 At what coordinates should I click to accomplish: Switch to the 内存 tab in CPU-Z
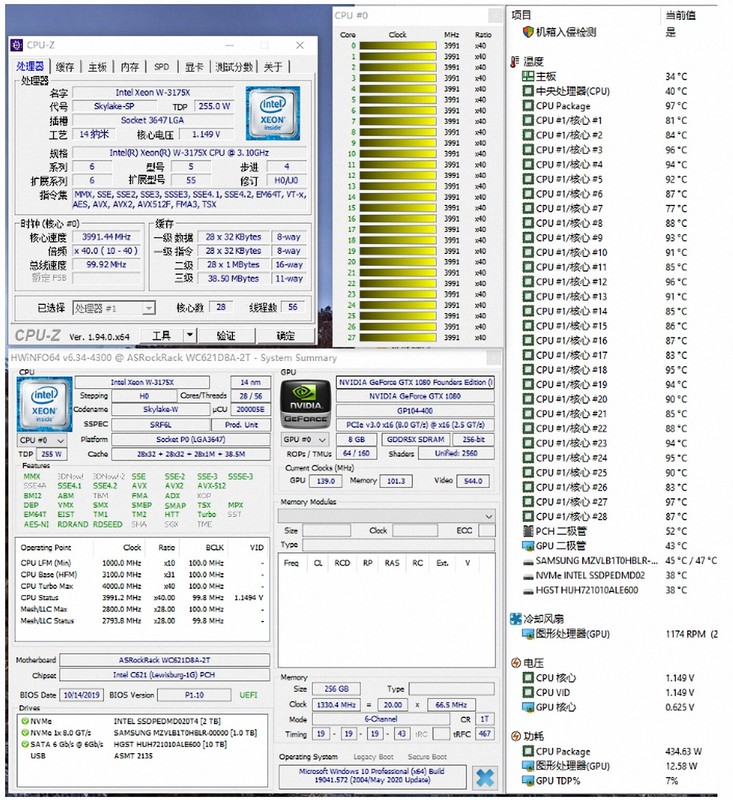pos(130,67)
